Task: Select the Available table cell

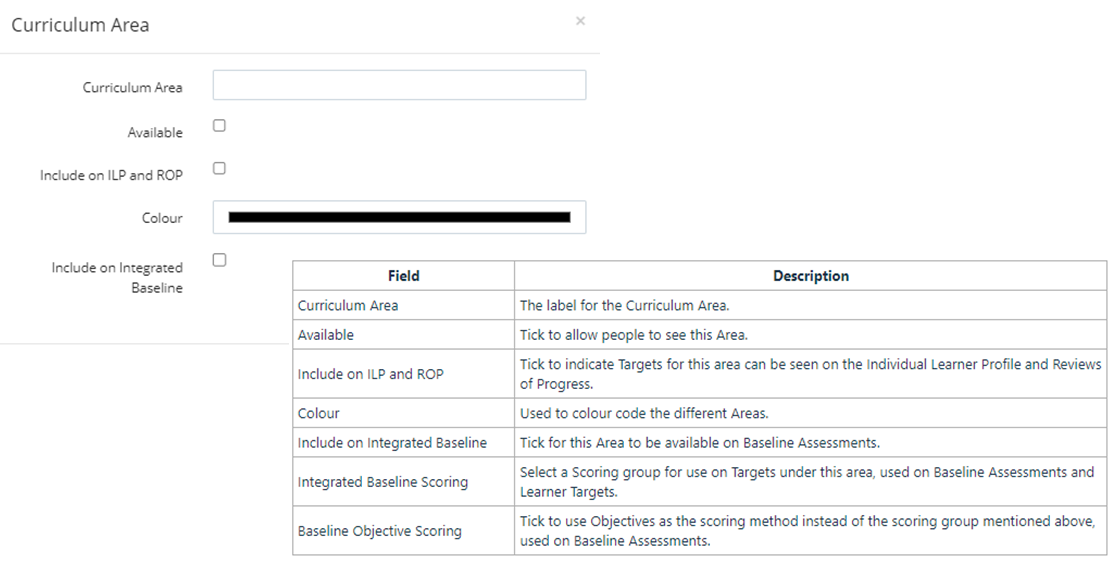Action: pyautogui.click(x=404, y=334)
